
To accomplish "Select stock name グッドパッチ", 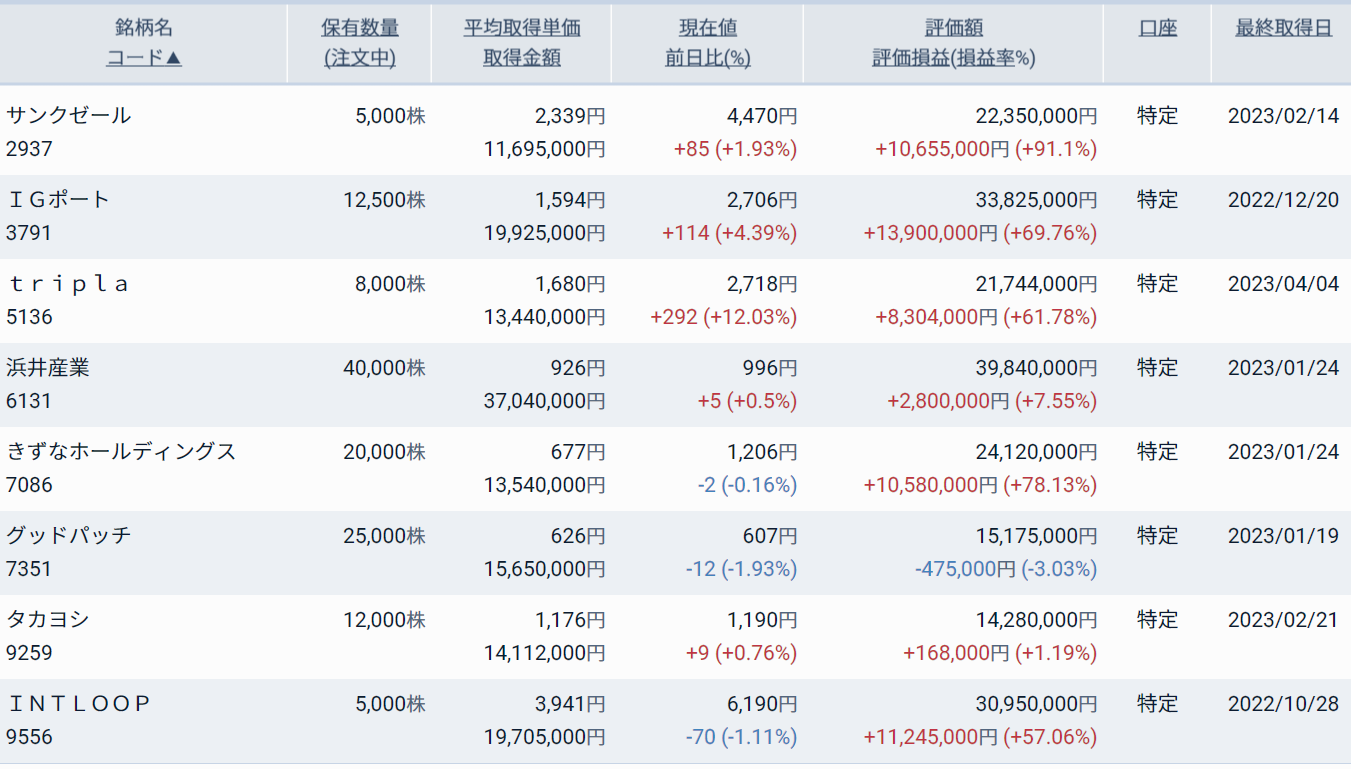I will [69, 535].
